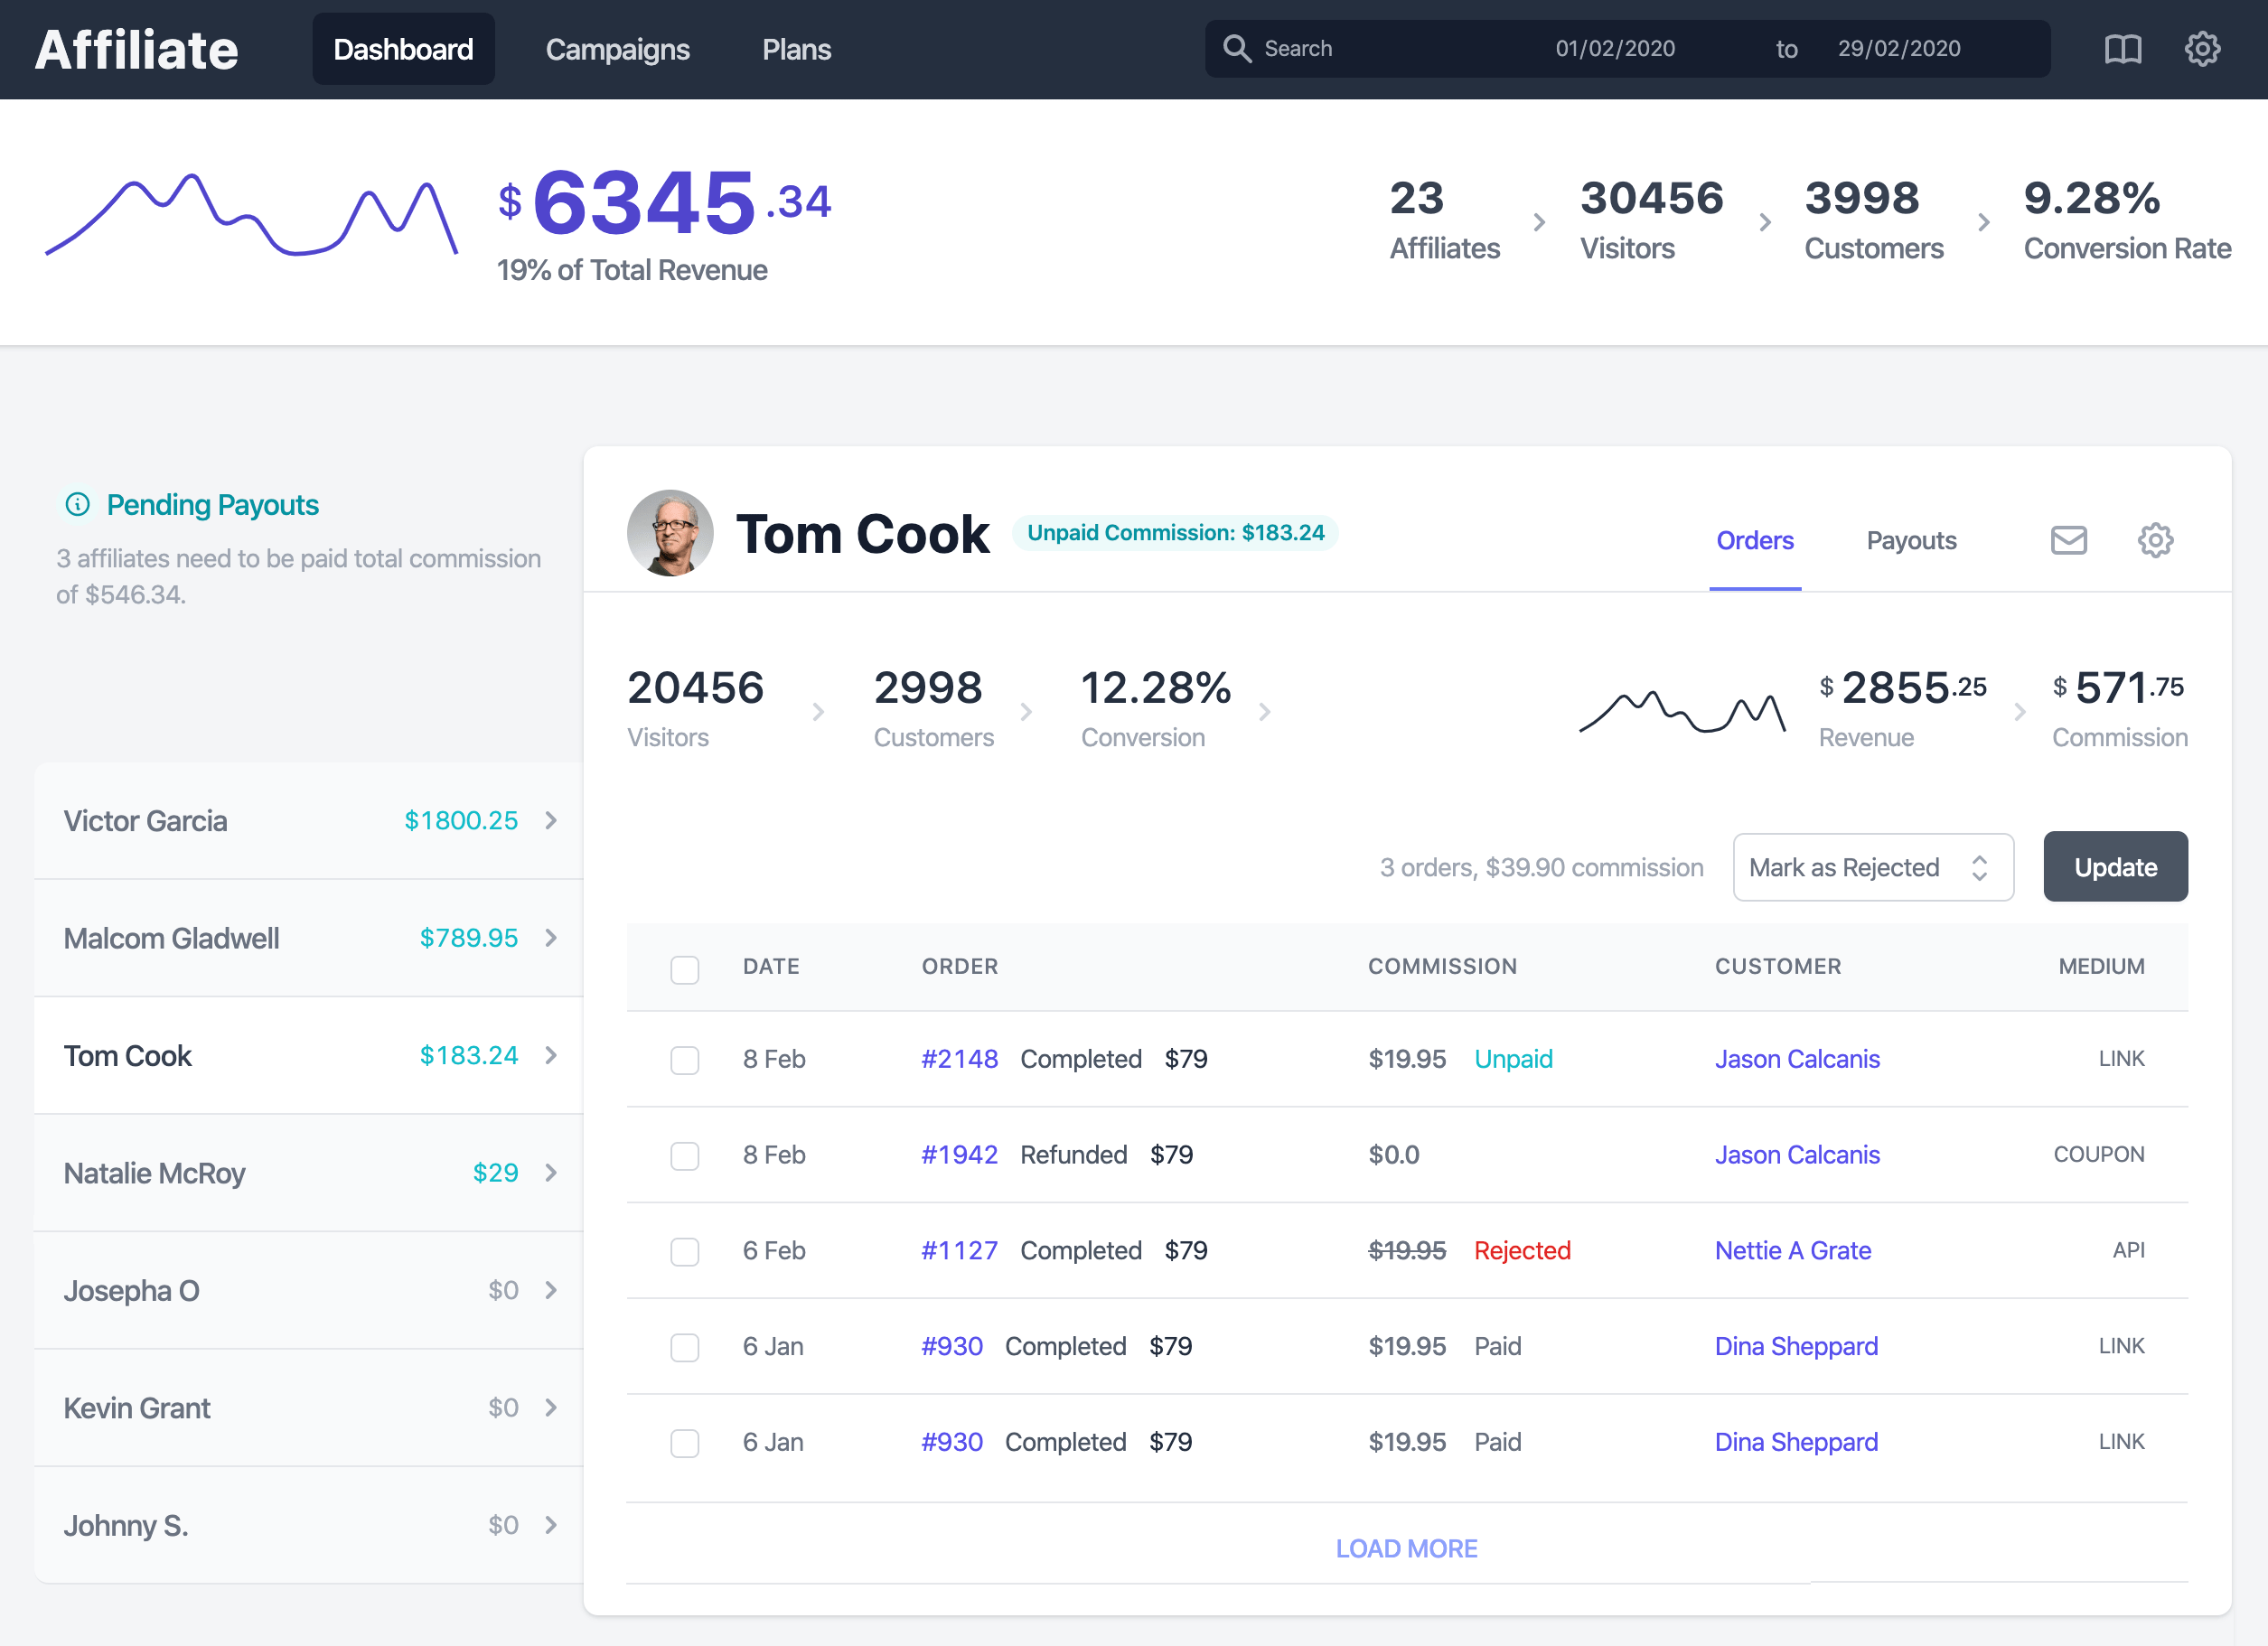Expand Victor Garcia's affiliate row
The height and width of the screenshot is (1646, 2268).
551,821
